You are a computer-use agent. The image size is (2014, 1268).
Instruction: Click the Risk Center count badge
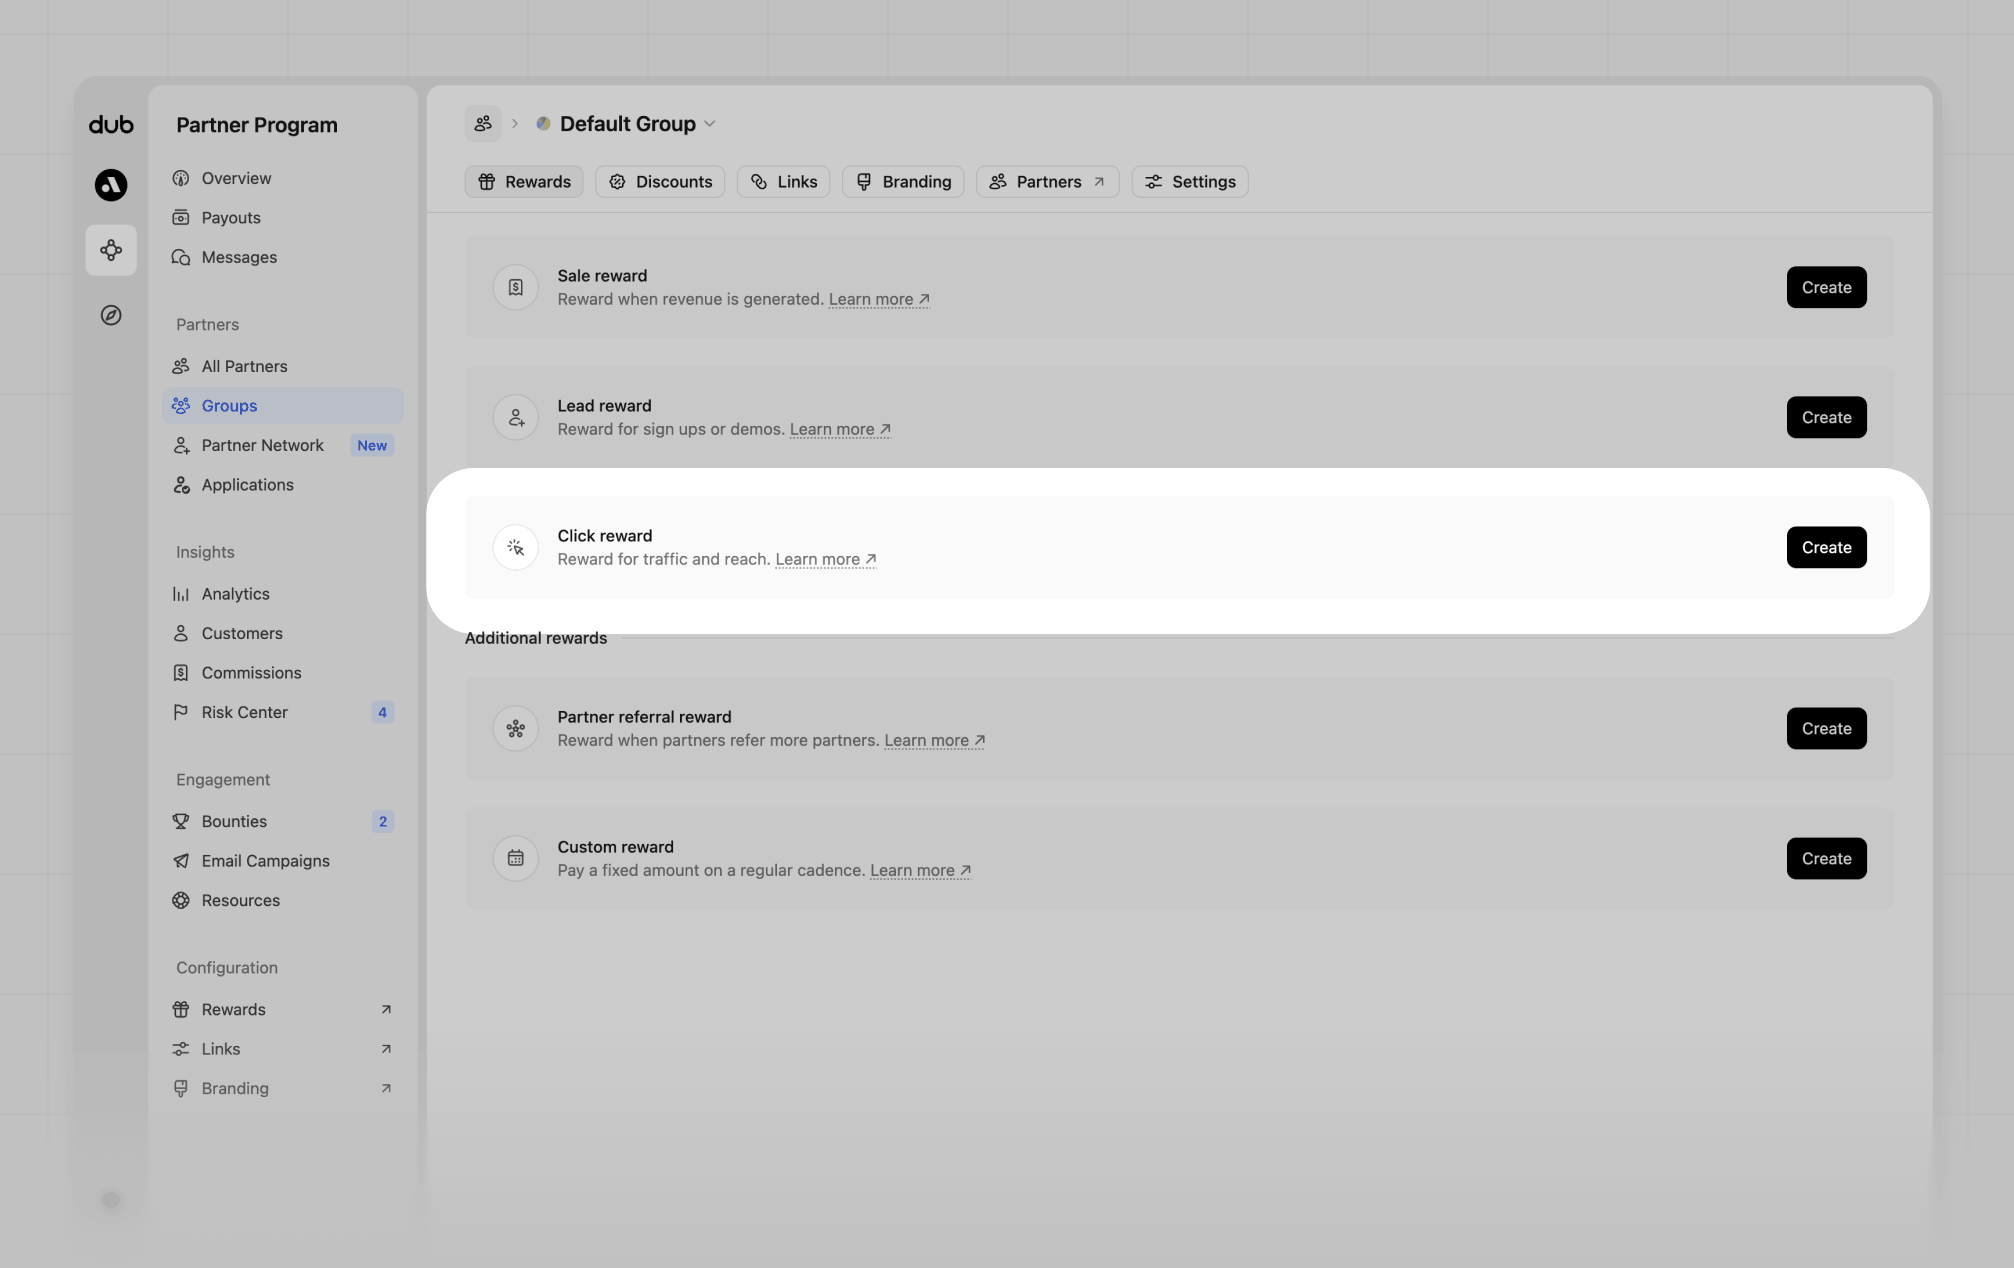coord(382,712)
